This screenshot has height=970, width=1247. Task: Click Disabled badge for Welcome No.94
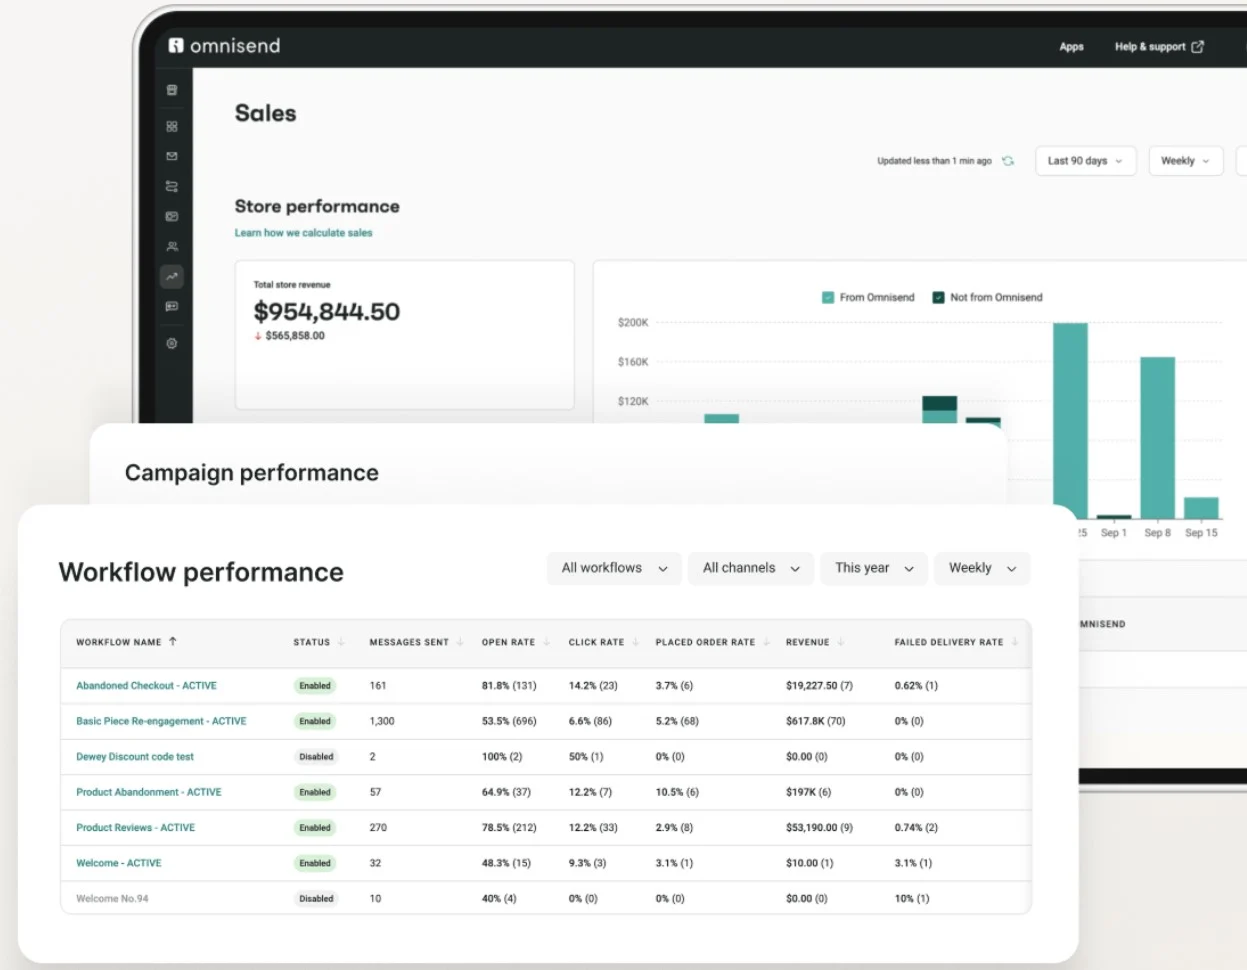click(316, 899)
